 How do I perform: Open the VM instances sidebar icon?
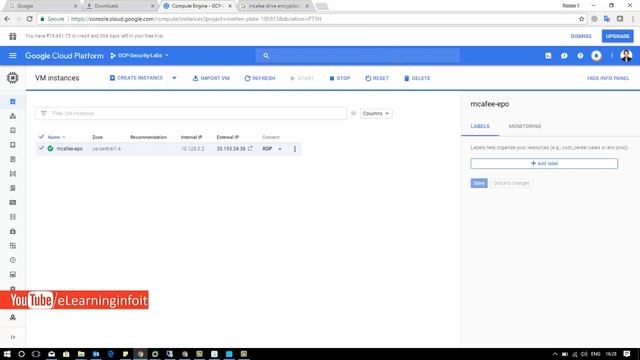click(x=13, y=102)
